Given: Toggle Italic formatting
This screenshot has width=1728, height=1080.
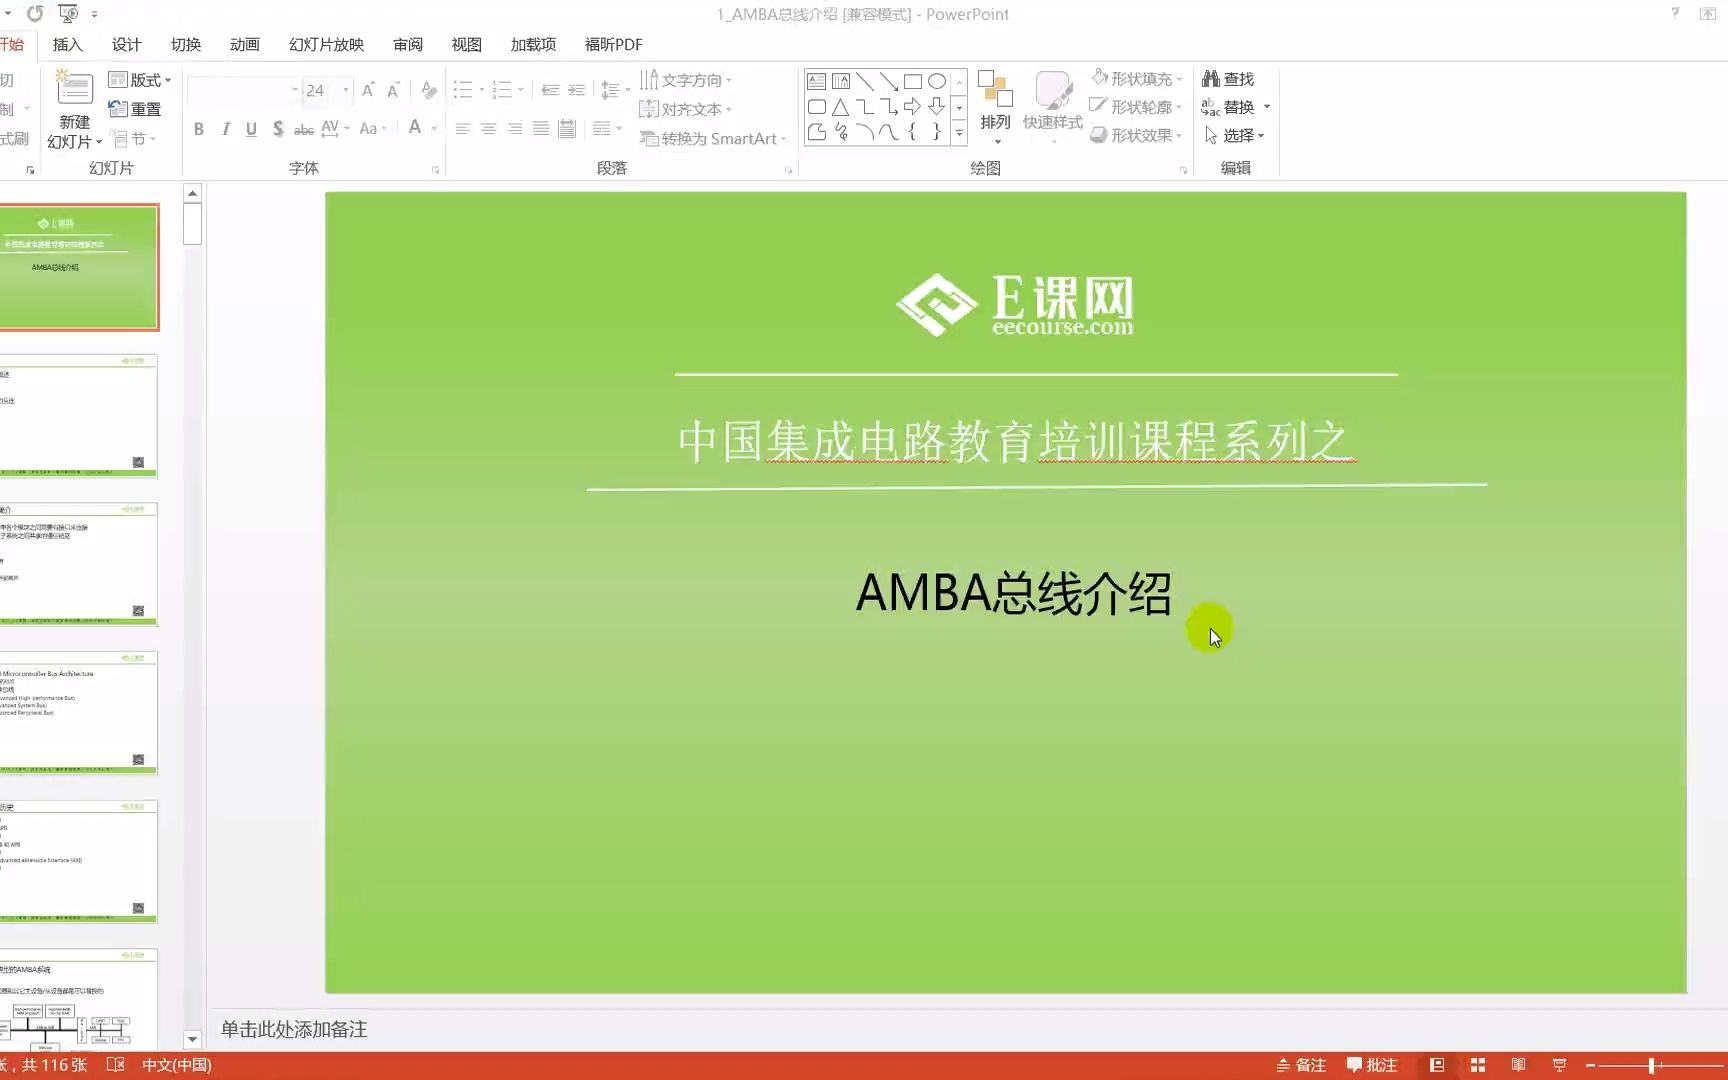Looking at the screenshot, I should 226,129.
